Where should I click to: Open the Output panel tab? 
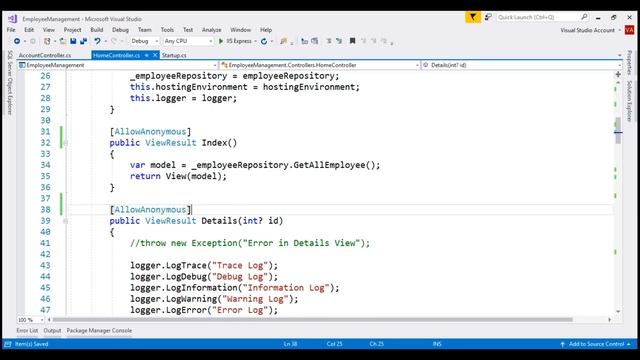52,331
